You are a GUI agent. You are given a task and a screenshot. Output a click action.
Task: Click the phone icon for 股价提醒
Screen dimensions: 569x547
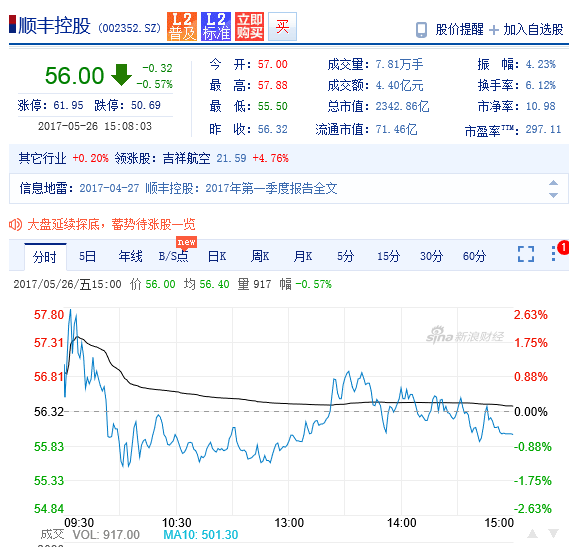421,30
